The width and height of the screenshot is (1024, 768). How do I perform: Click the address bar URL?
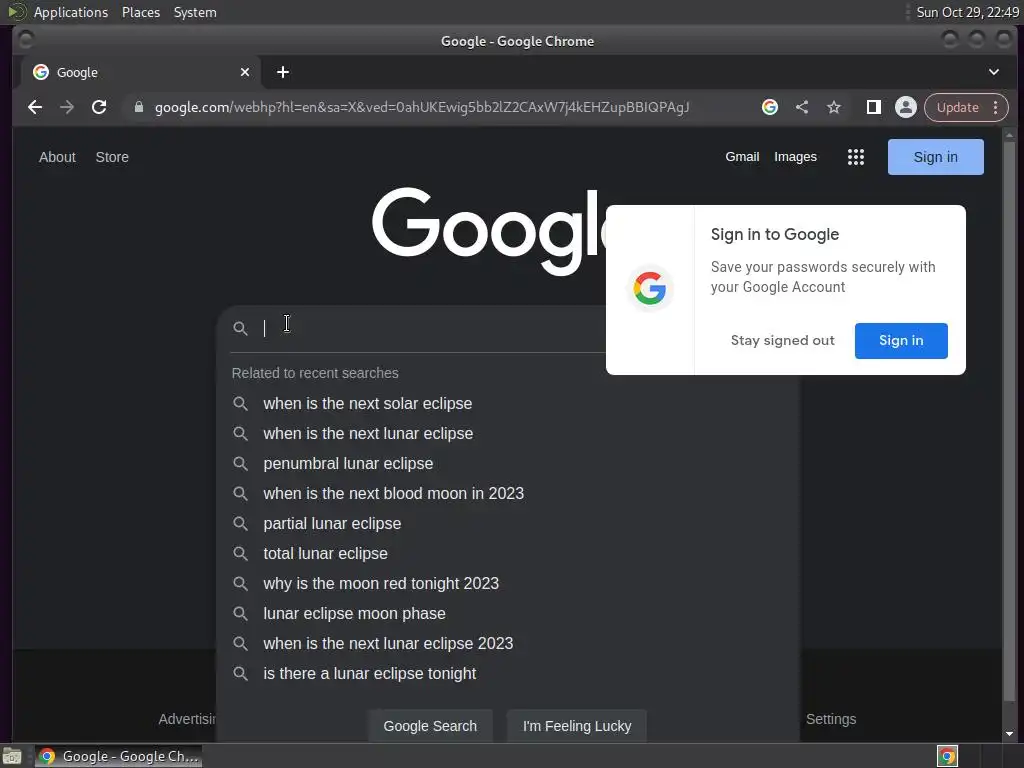(422, 107)
